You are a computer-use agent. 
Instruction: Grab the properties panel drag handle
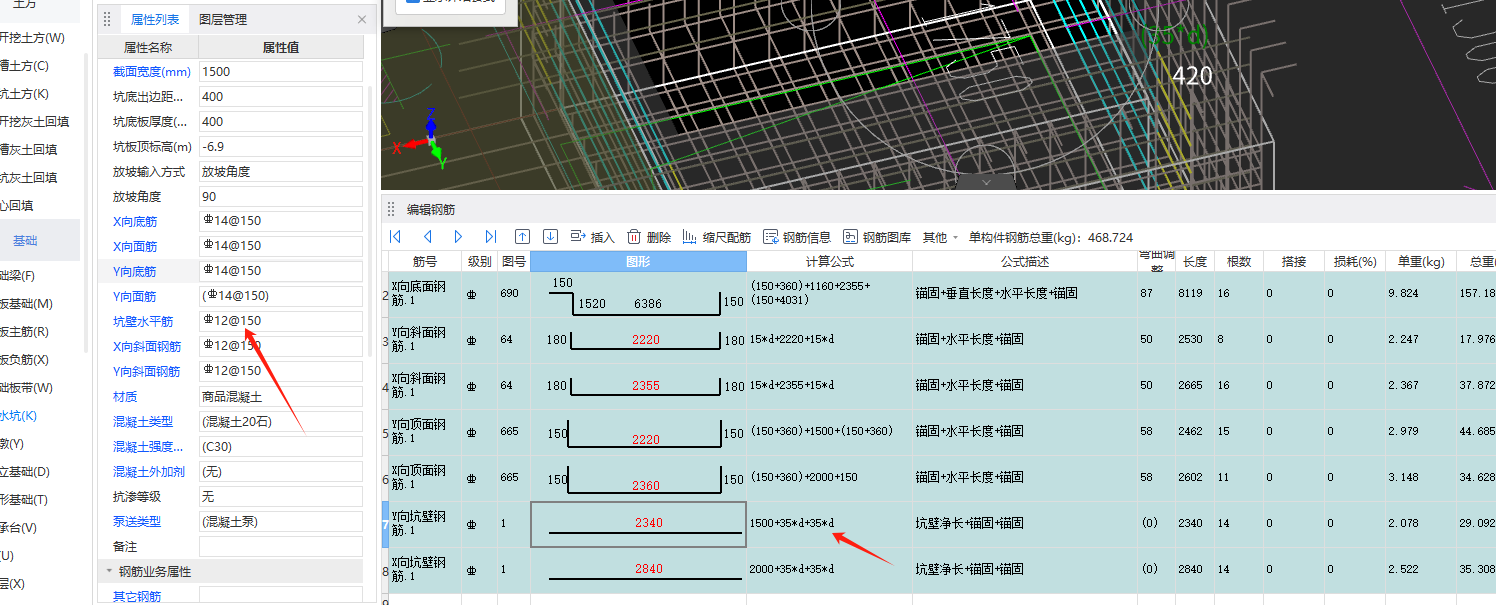coord(107,19)
